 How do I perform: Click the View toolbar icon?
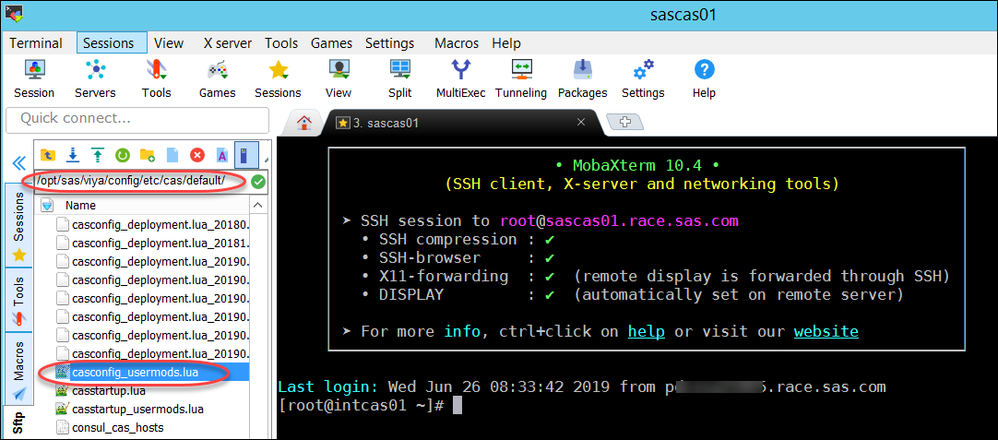tap(338, 78)
